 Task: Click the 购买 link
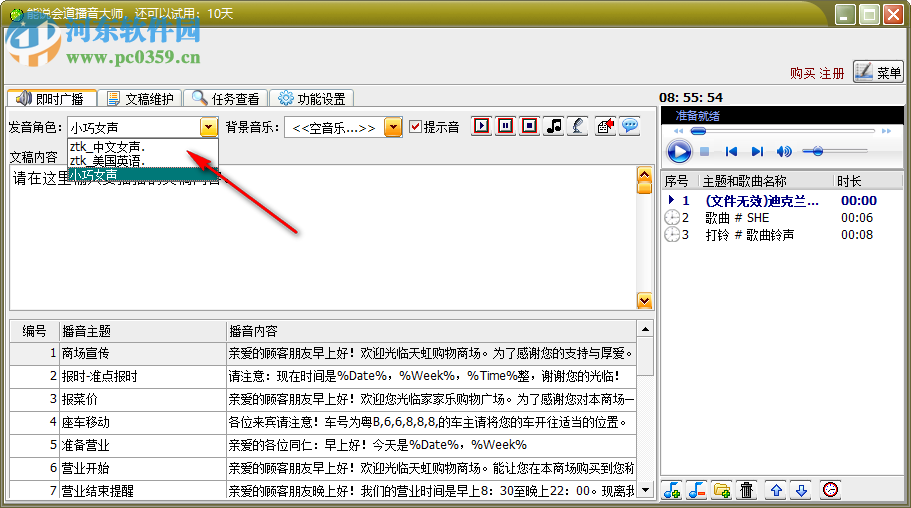802,74
